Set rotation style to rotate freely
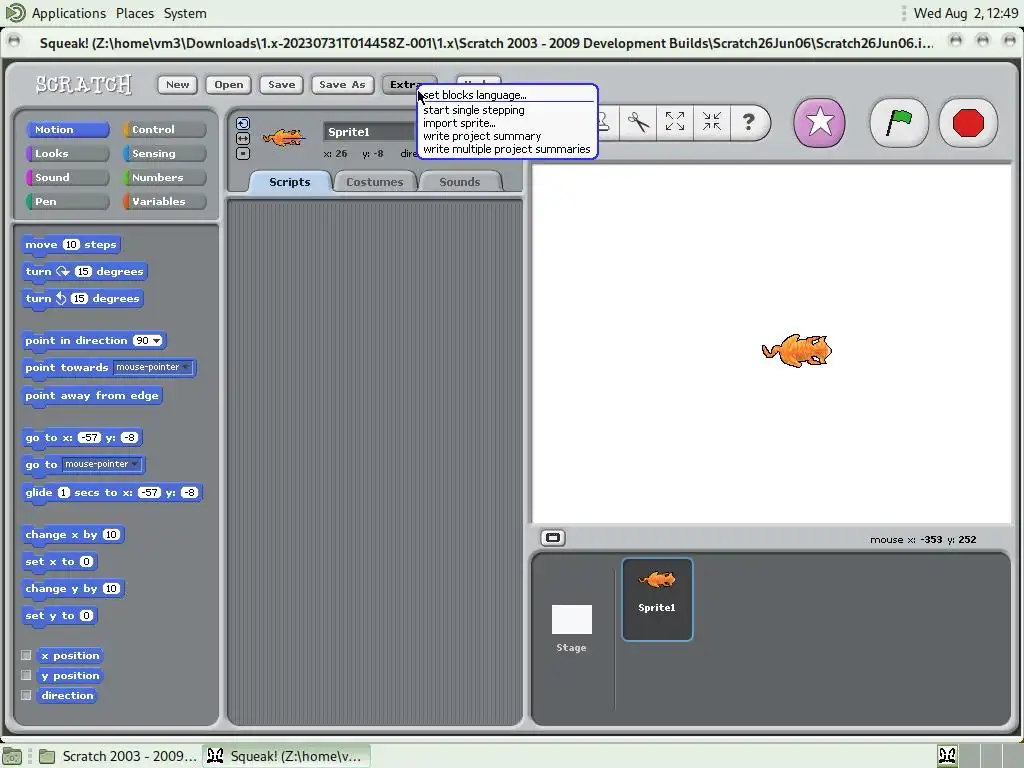The image size is (1024, 768). pyautogui.click(x=243, y=123)
